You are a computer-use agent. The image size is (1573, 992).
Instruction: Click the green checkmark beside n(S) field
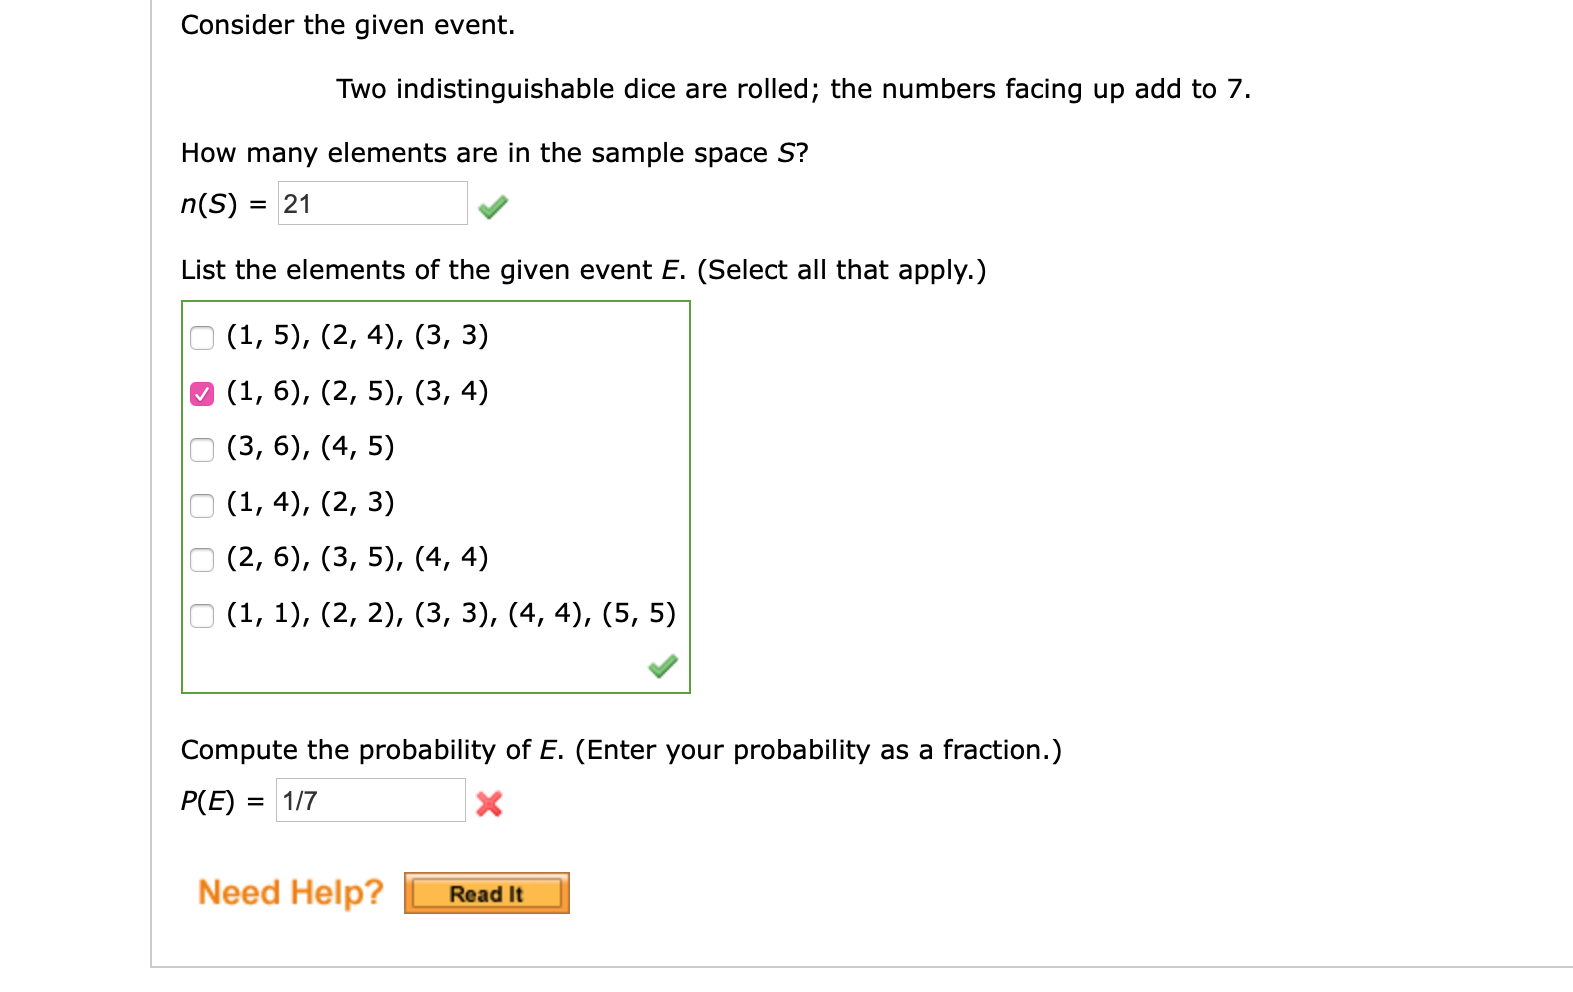(x=491, y=207)
